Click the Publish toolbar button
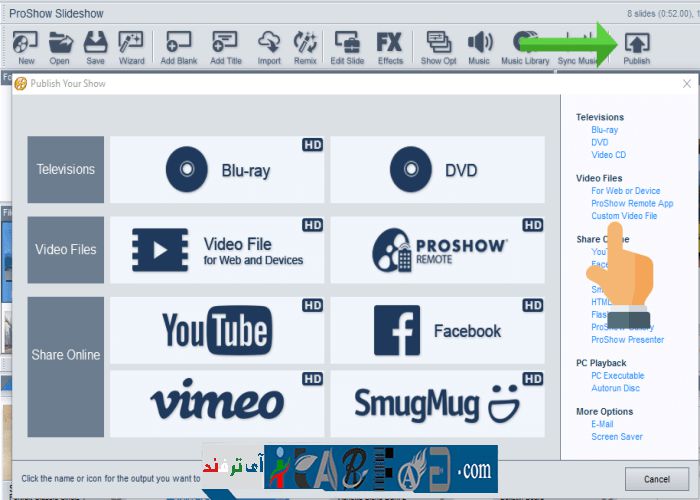This screenshot has width=700, height=500. (636, 46)
